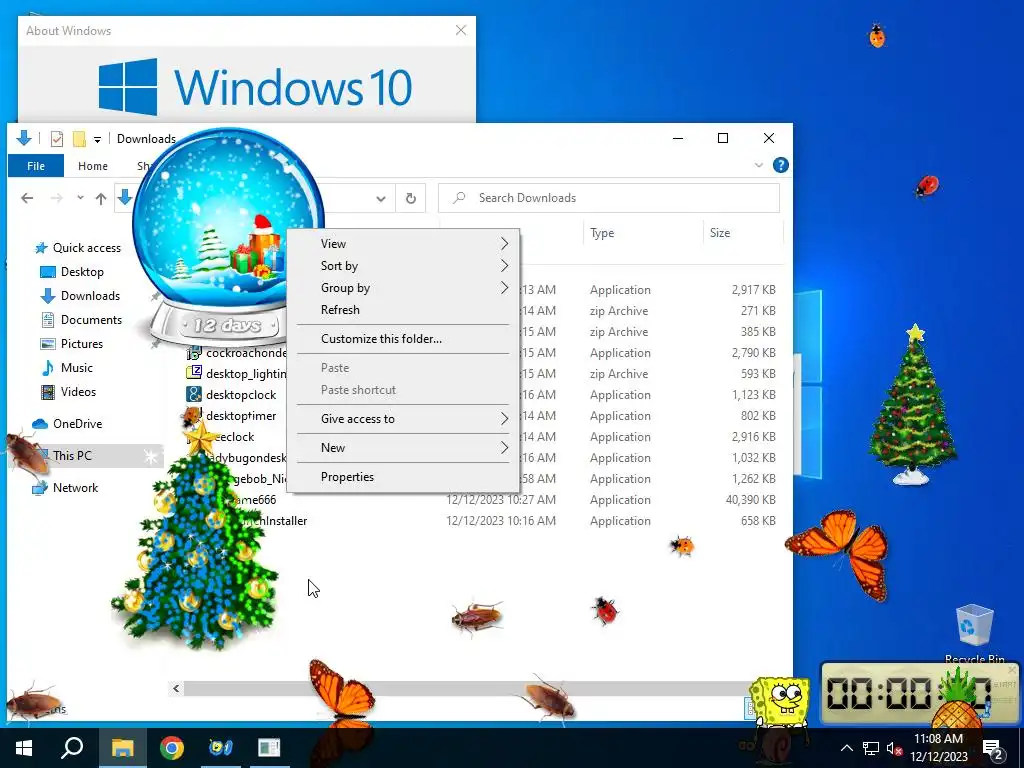Viewport: 1024px width, 768px height.
Task: Select This PC in navigation pane
Action: point(72,456)
